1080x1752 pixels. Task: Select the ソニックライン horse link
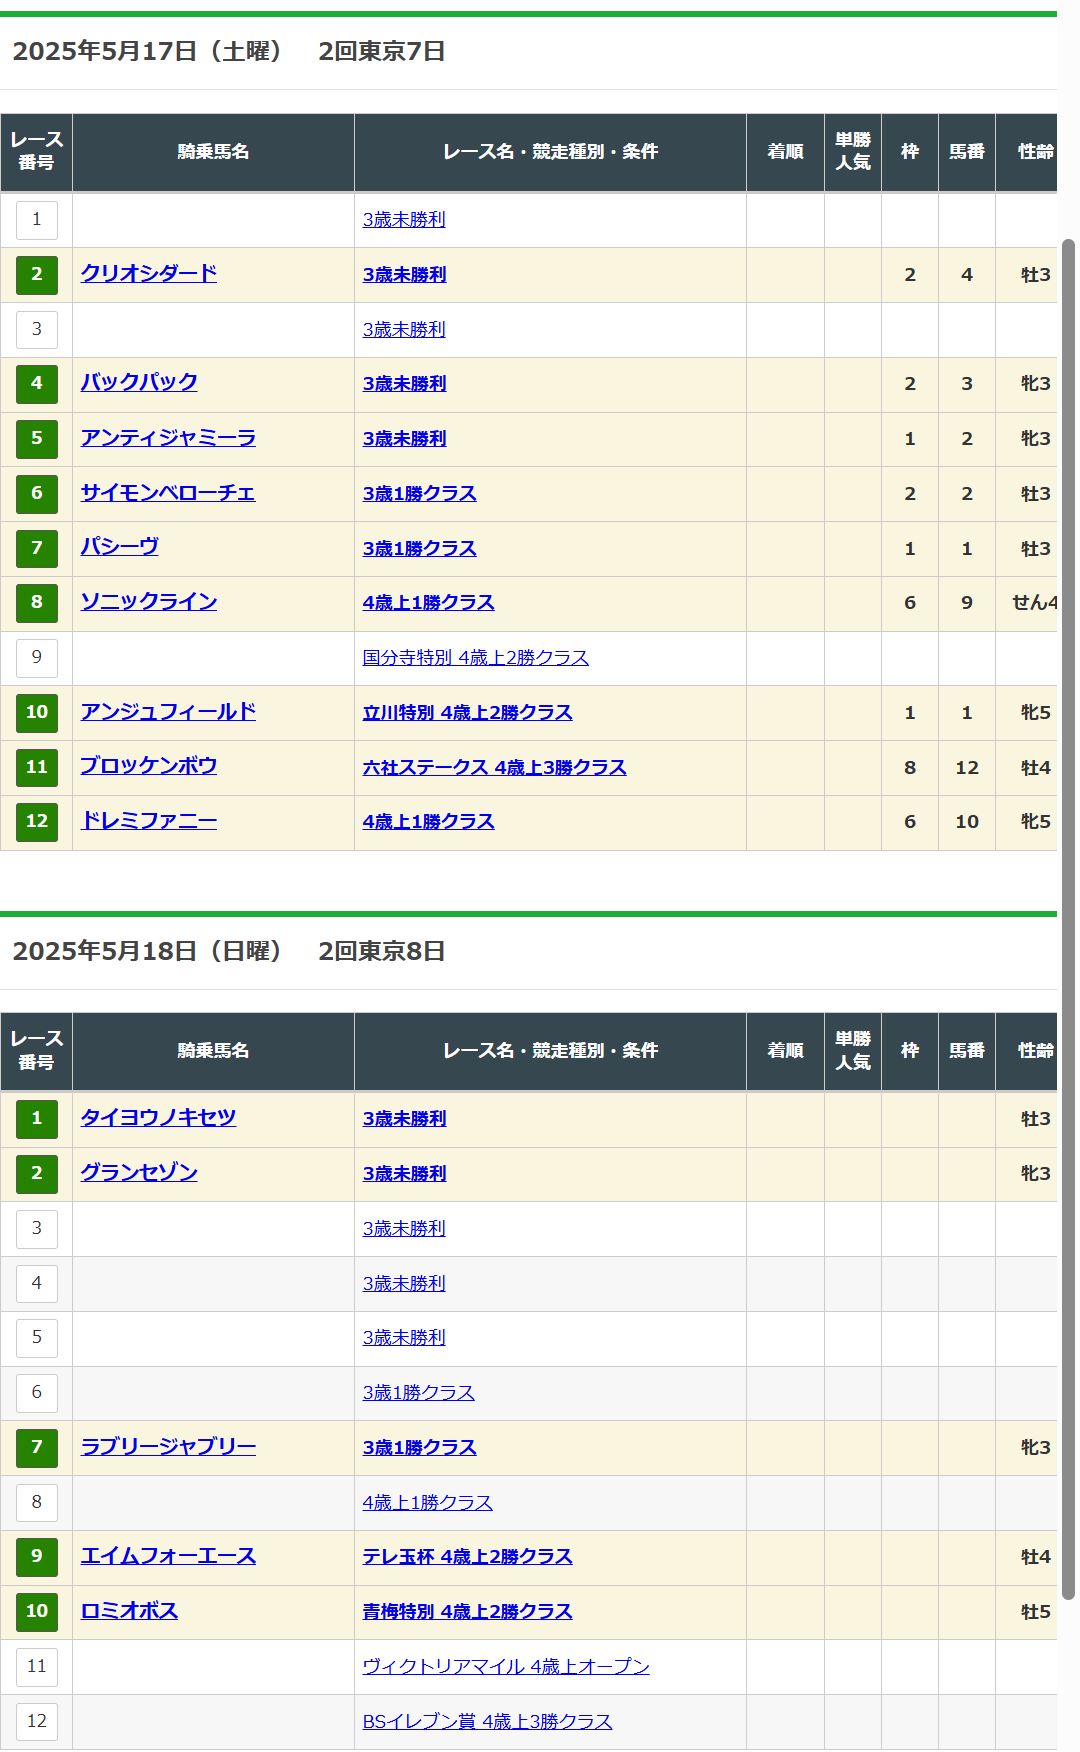148,602
